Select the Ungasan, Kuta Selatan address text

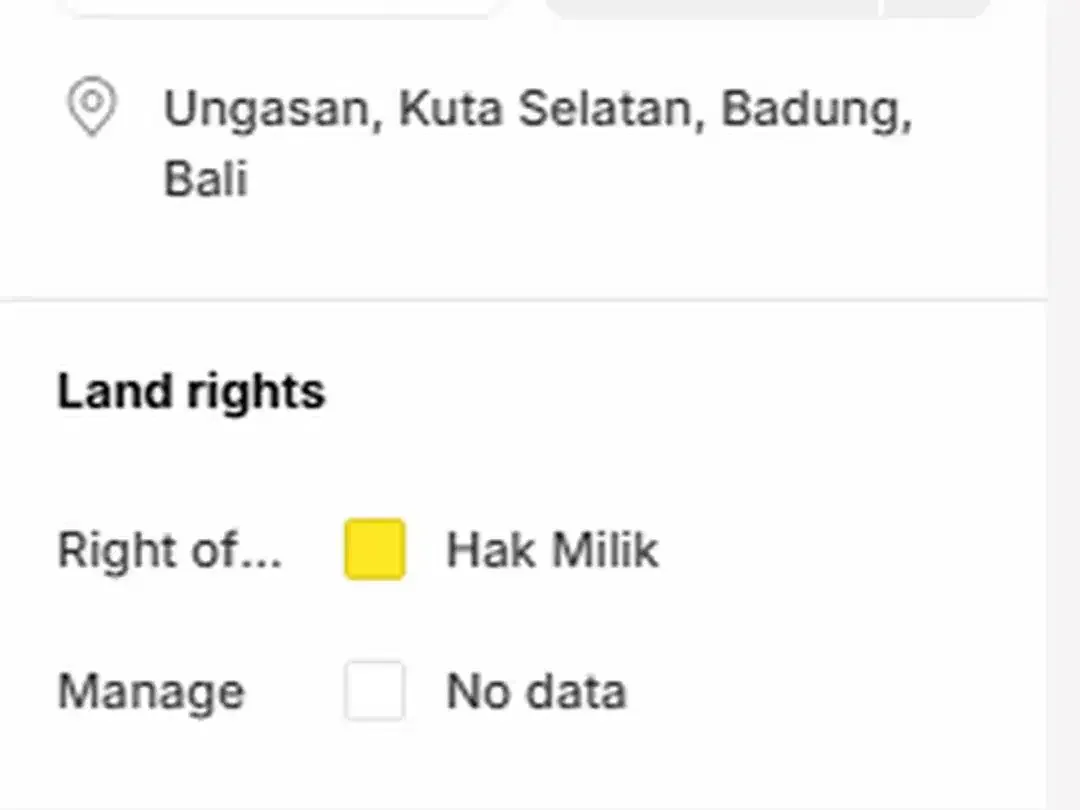pyautogui.click(x=537, y=143)
